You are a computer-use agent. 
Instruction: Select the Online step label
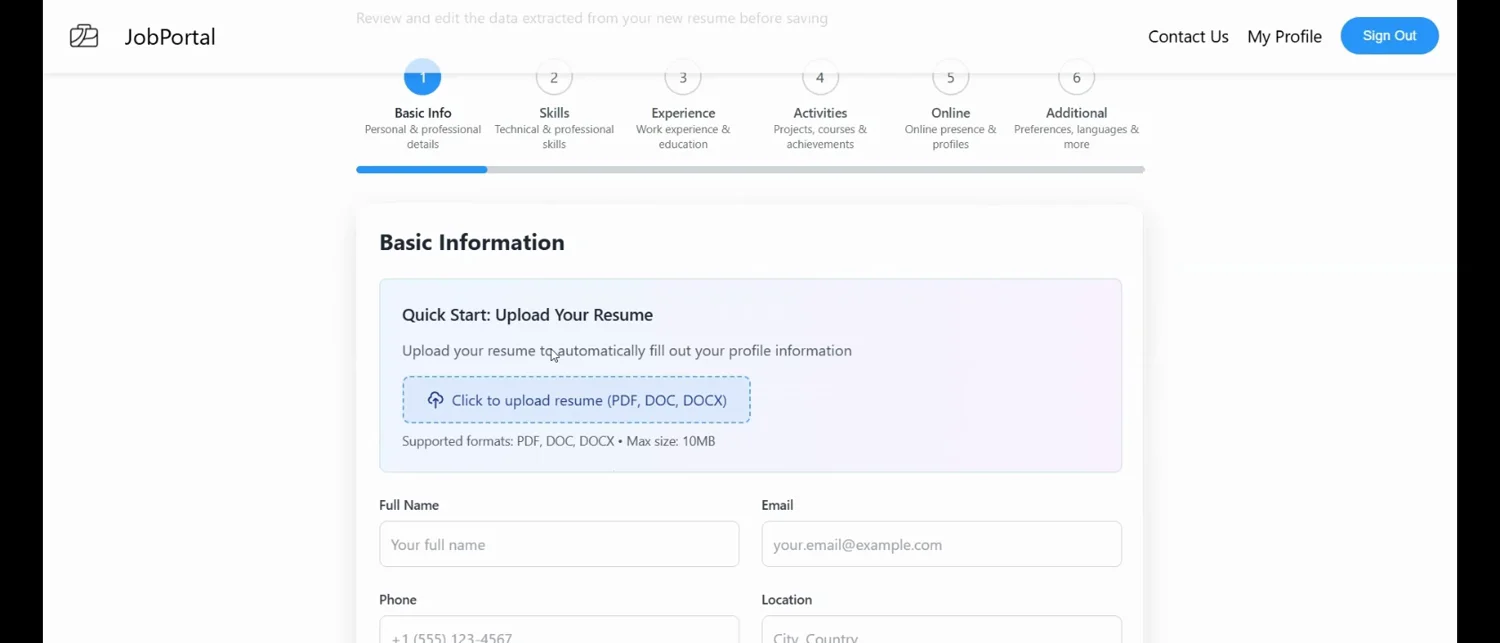pyautogui.click(x=950, y=113)
